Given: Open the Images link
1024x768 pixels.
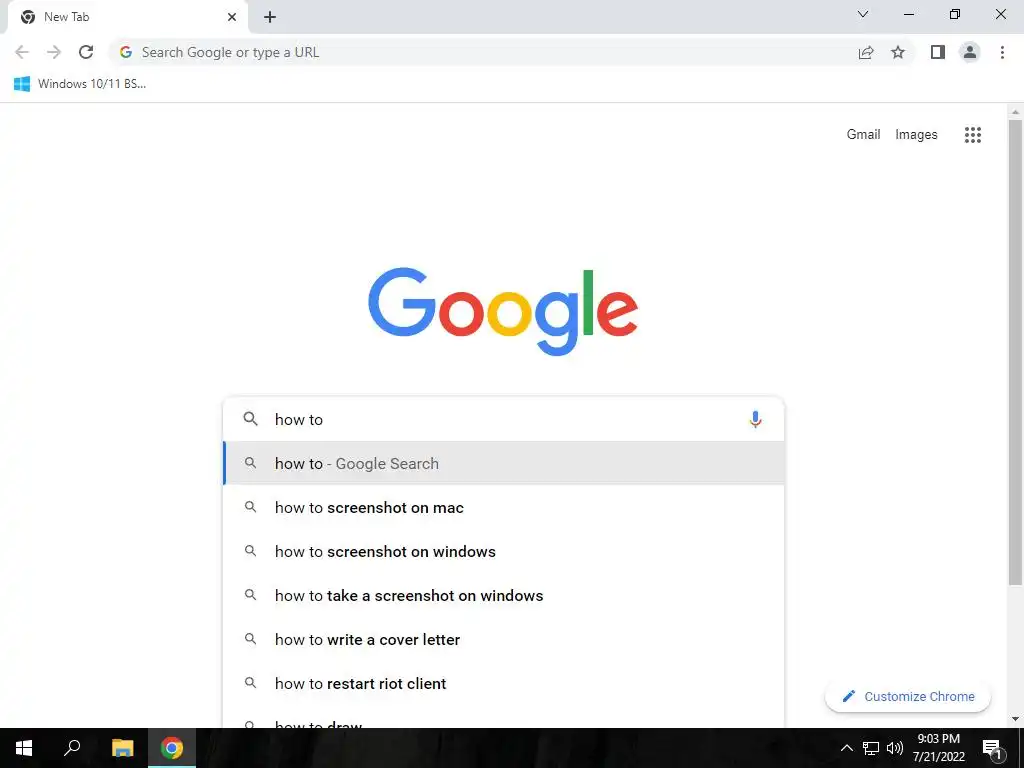Looking at the screenshot, I should [x=916, y=134].
